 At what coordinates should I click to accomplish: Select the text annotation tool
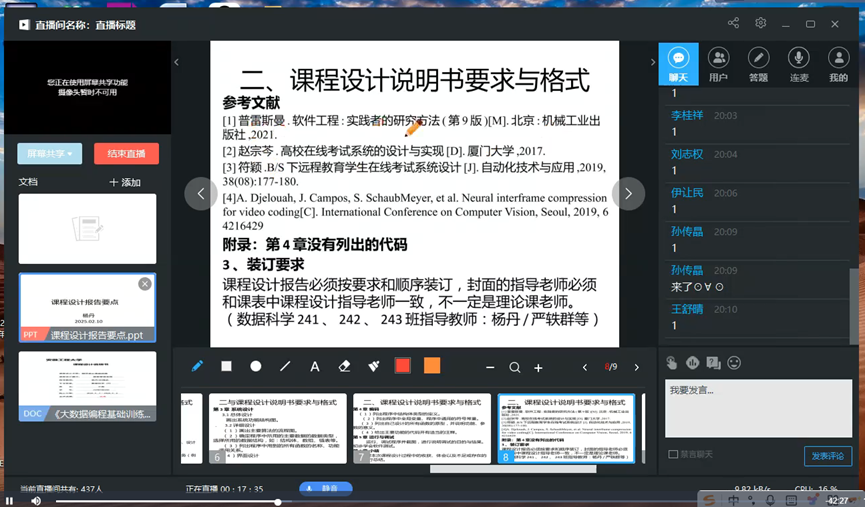315,367
